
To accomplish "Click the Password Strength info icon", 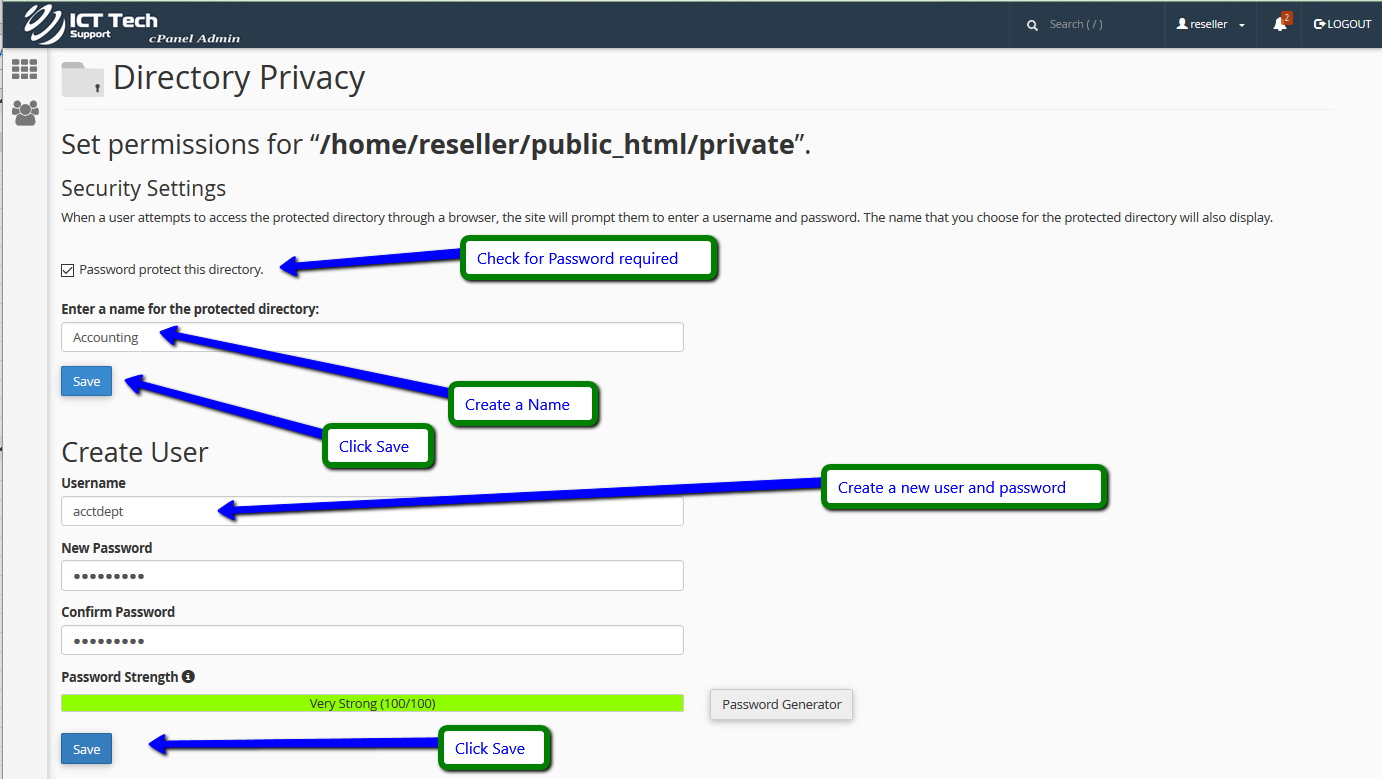I will [188, 677].
